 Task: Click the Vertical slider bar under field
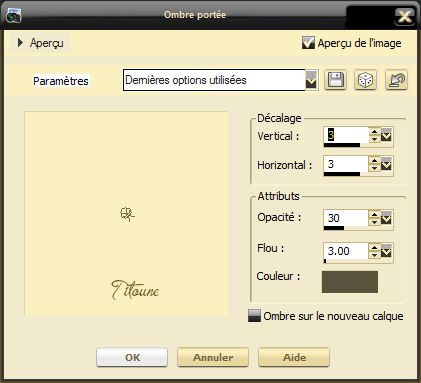tap(358, 145)
